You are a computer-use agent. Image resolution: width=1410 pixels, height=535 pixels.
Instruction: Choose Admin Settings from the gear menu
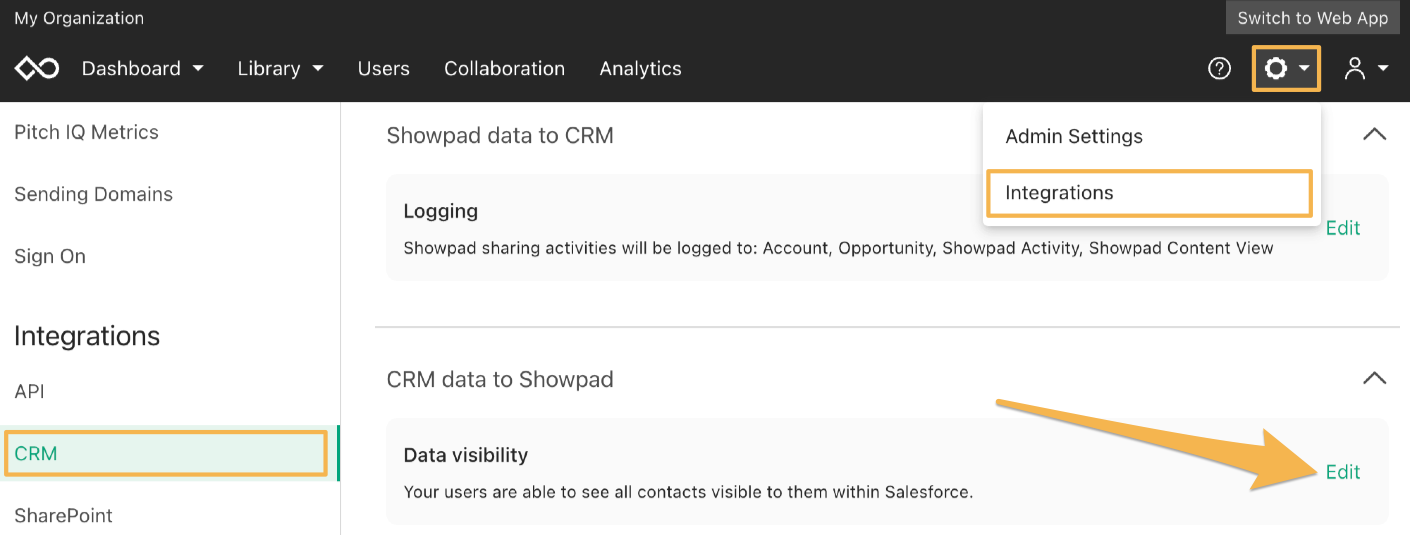pos(1074,136)
